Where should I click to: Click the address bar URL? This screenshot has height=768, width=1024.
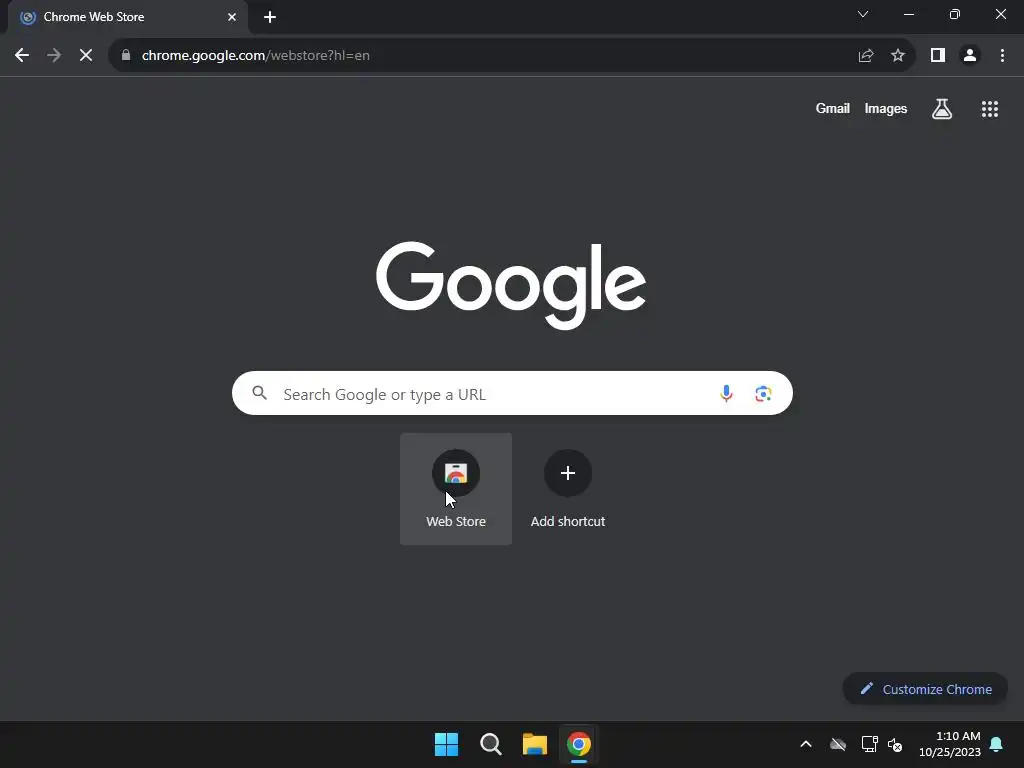[256, 56]
